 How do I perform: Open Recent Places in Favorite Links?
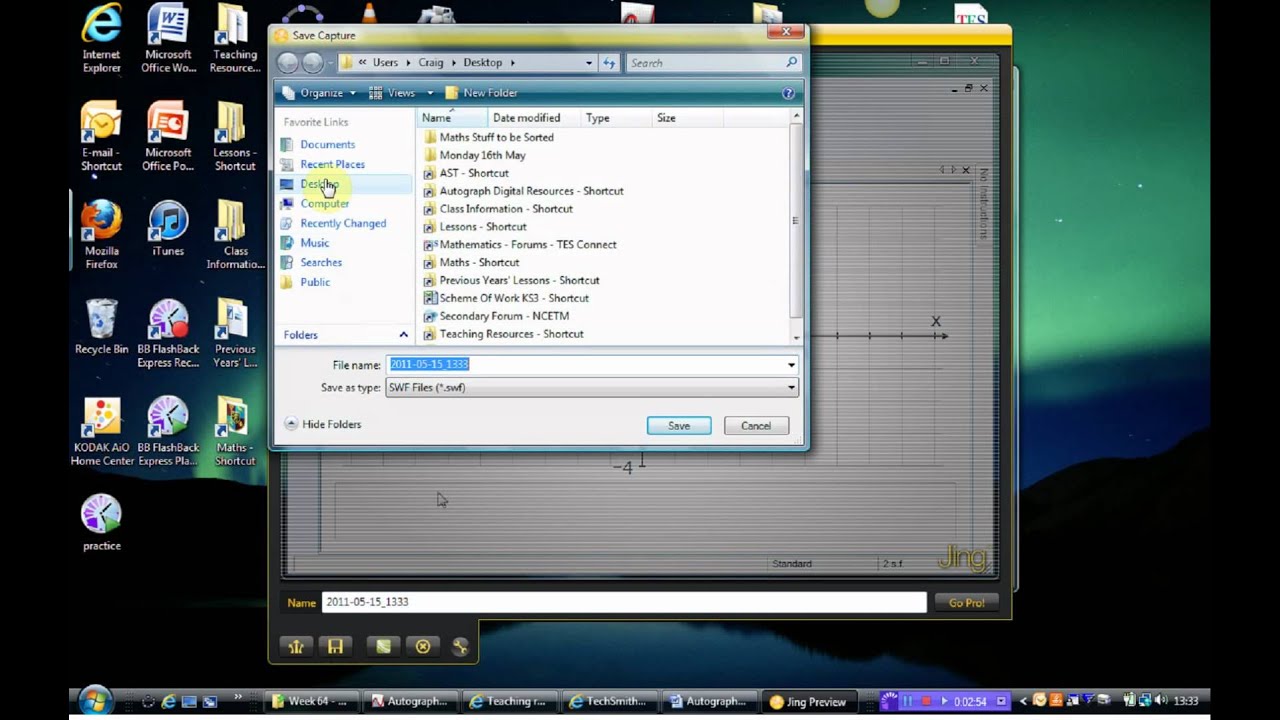(x=332, y=164)
